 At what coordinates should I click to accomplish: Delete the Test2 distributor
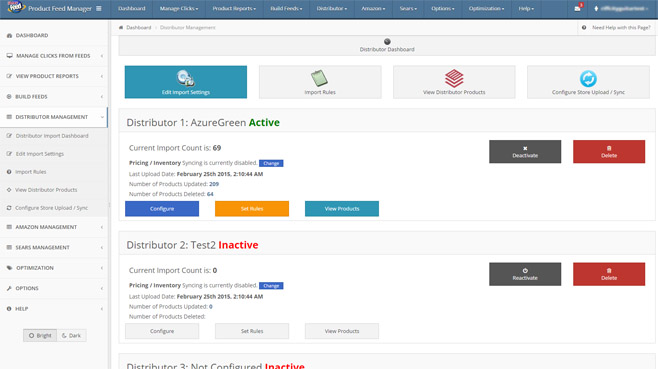609,274
